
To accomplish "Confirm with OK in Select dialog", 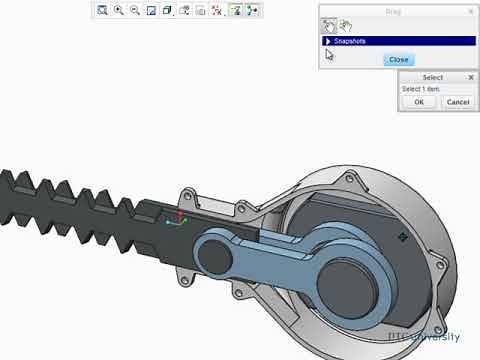I will (x=419, y=102).
